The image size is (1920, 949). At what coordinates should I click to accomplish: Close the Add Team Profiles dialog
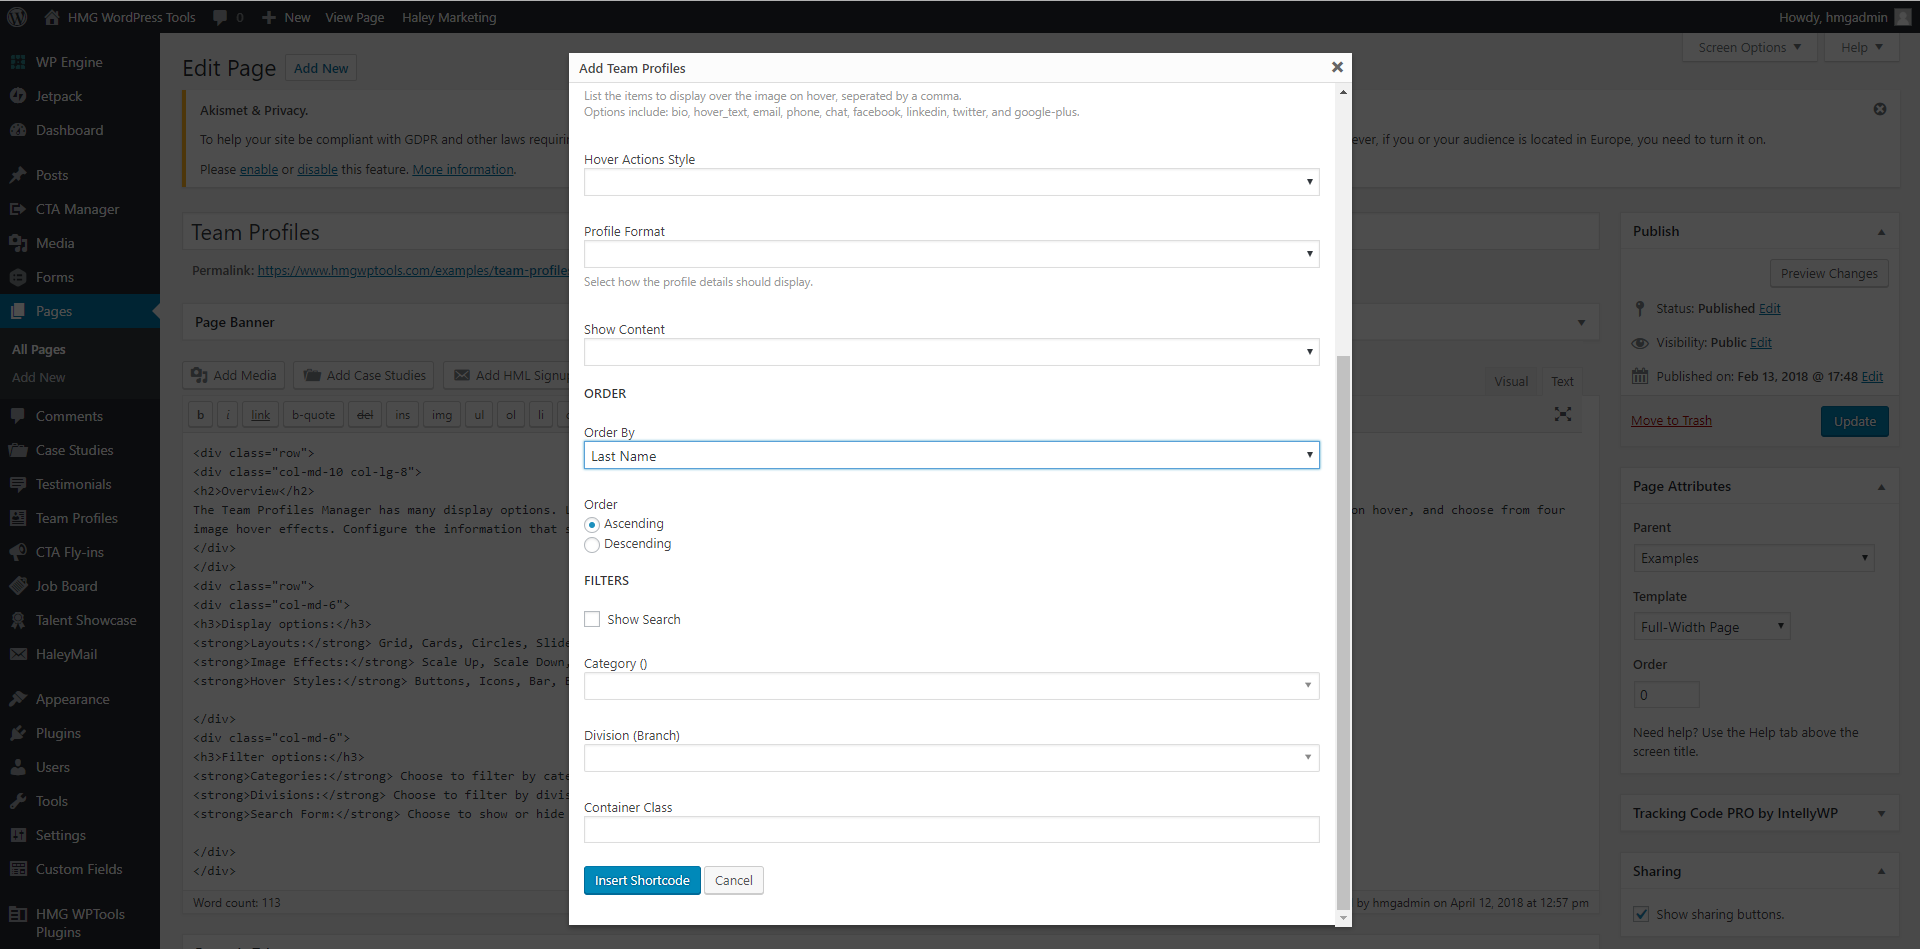coord(1337,67)
